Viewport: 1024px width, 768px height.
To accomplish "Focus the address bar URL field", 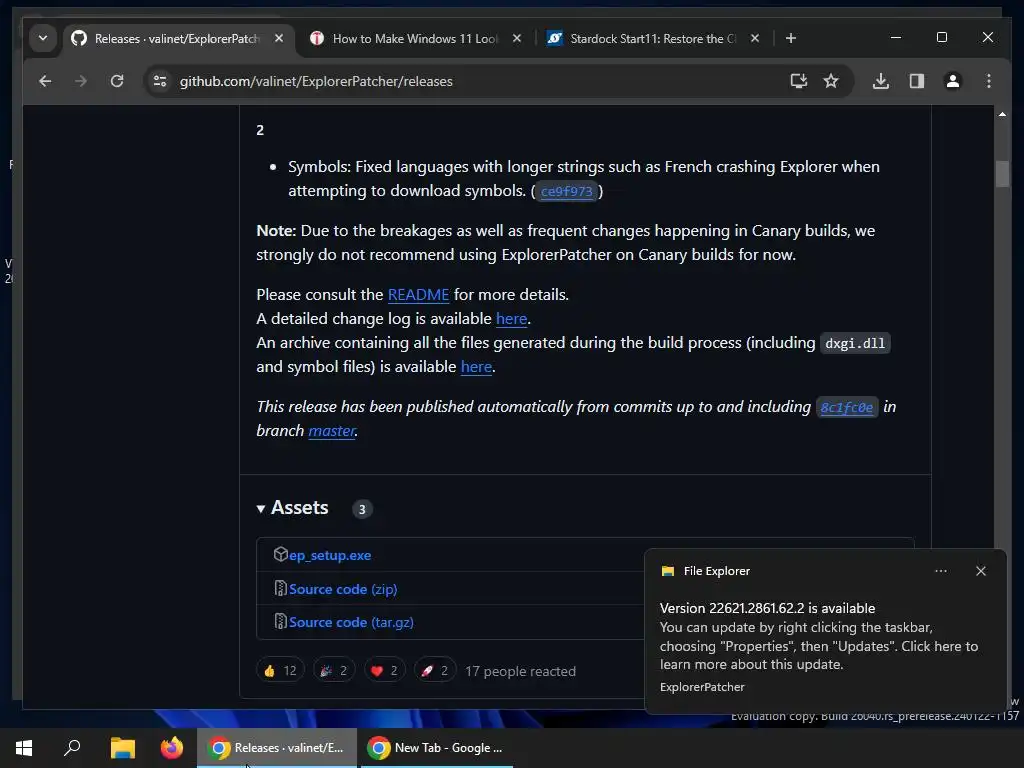I will coord(316,81).
